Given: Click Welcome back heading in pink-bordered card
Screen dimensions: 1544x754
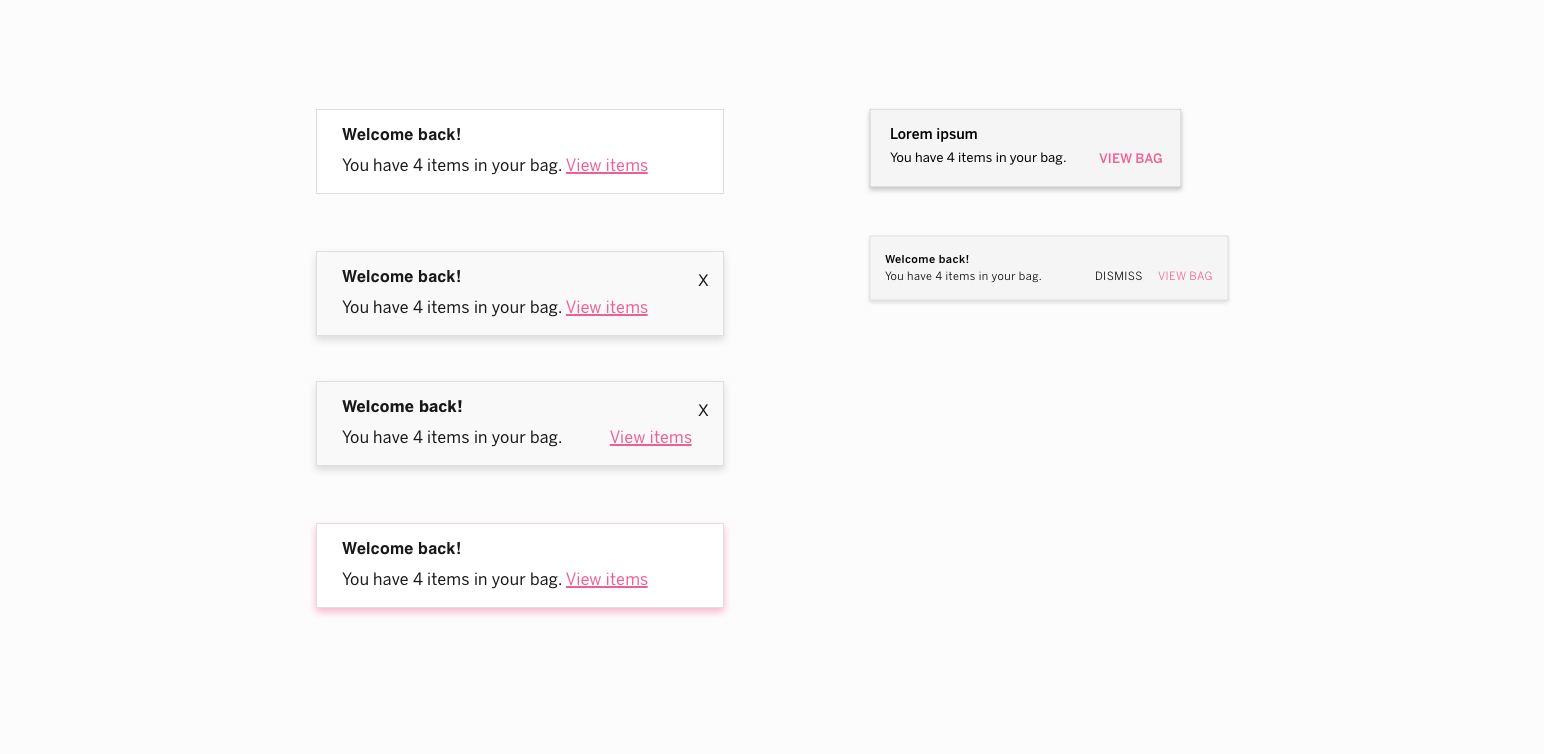Looking at the screenshot, I should (402, 548).
